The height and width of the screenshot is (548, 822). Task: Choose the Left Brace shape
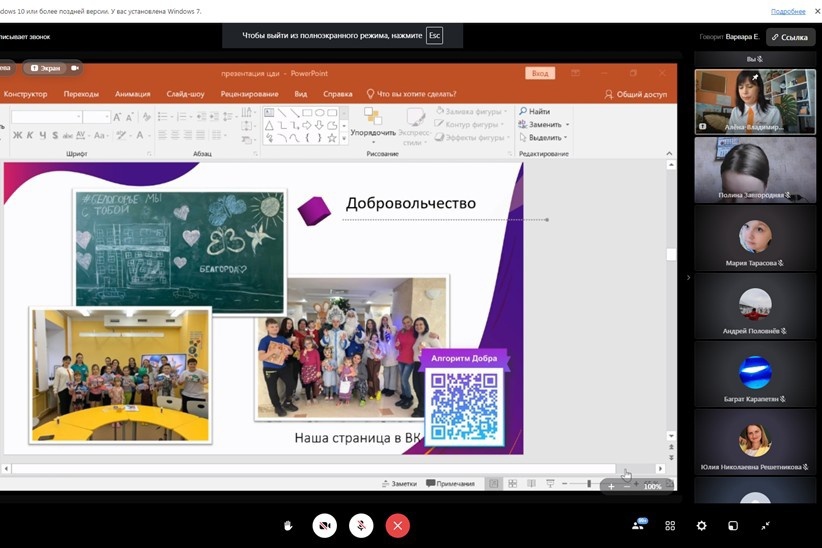(307, 138)
